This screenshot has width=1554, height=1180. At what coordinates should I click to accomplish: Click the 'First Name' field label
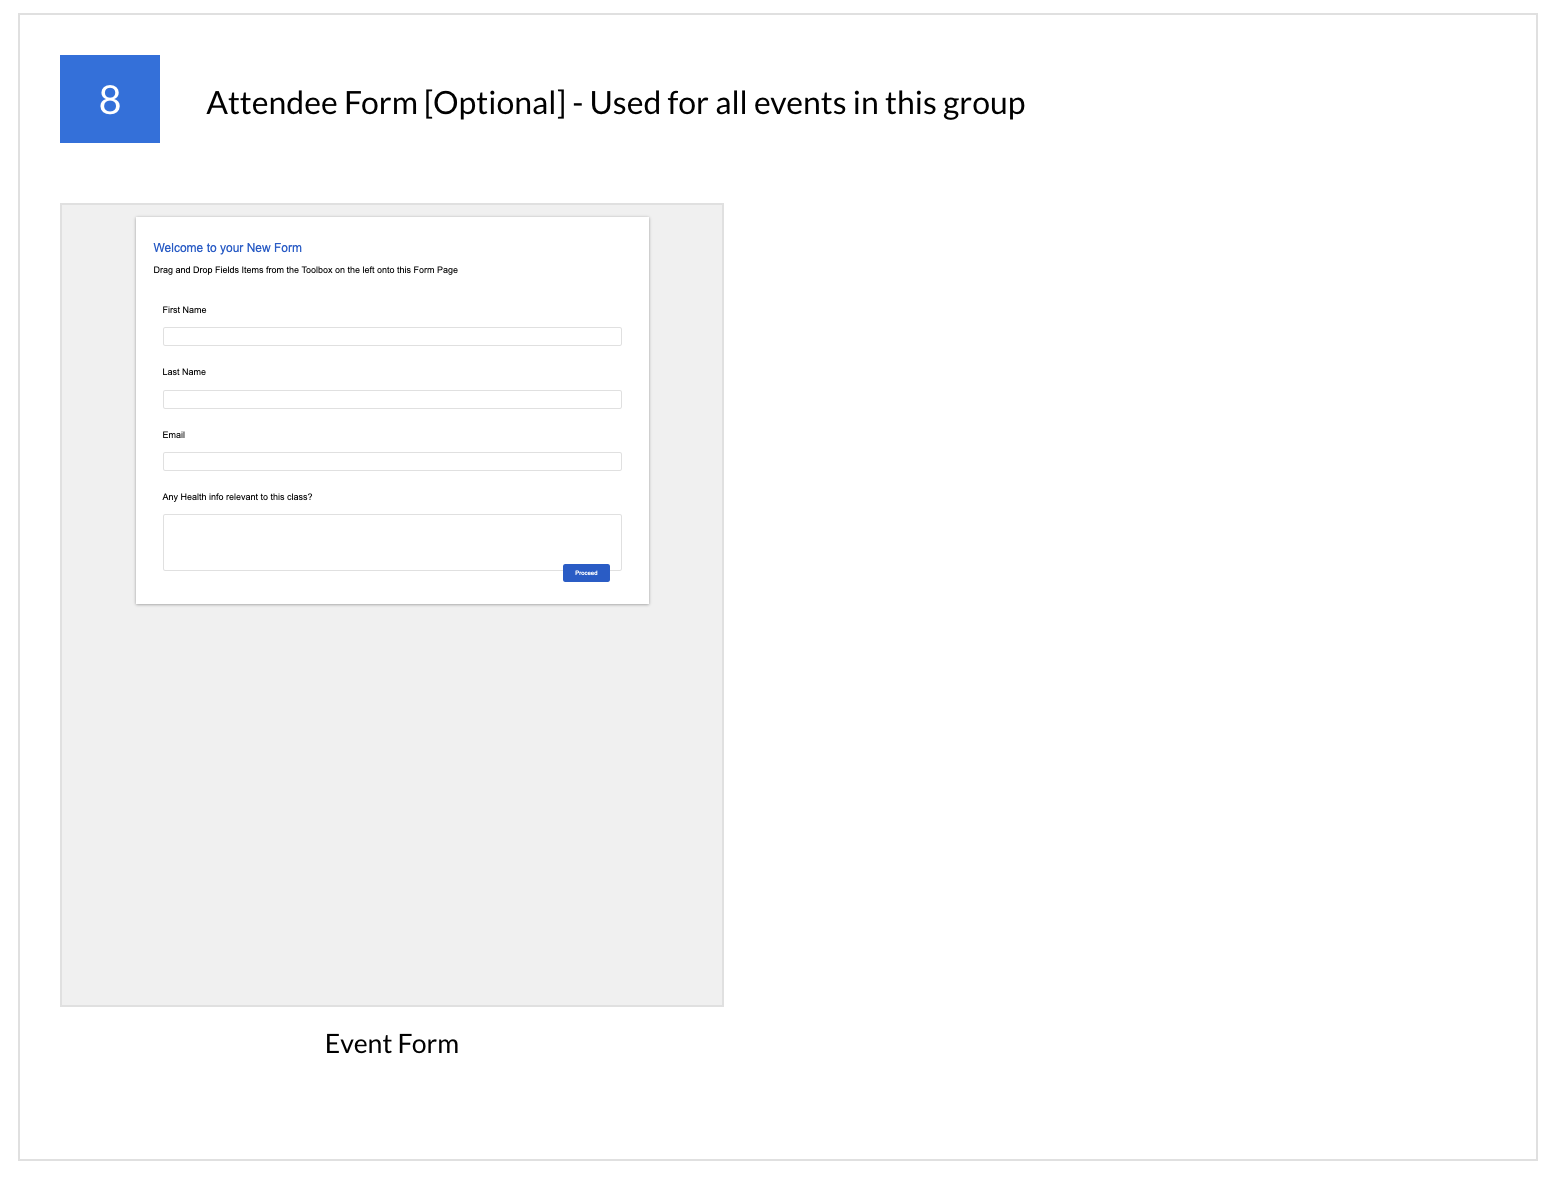(x=184, y=310)
